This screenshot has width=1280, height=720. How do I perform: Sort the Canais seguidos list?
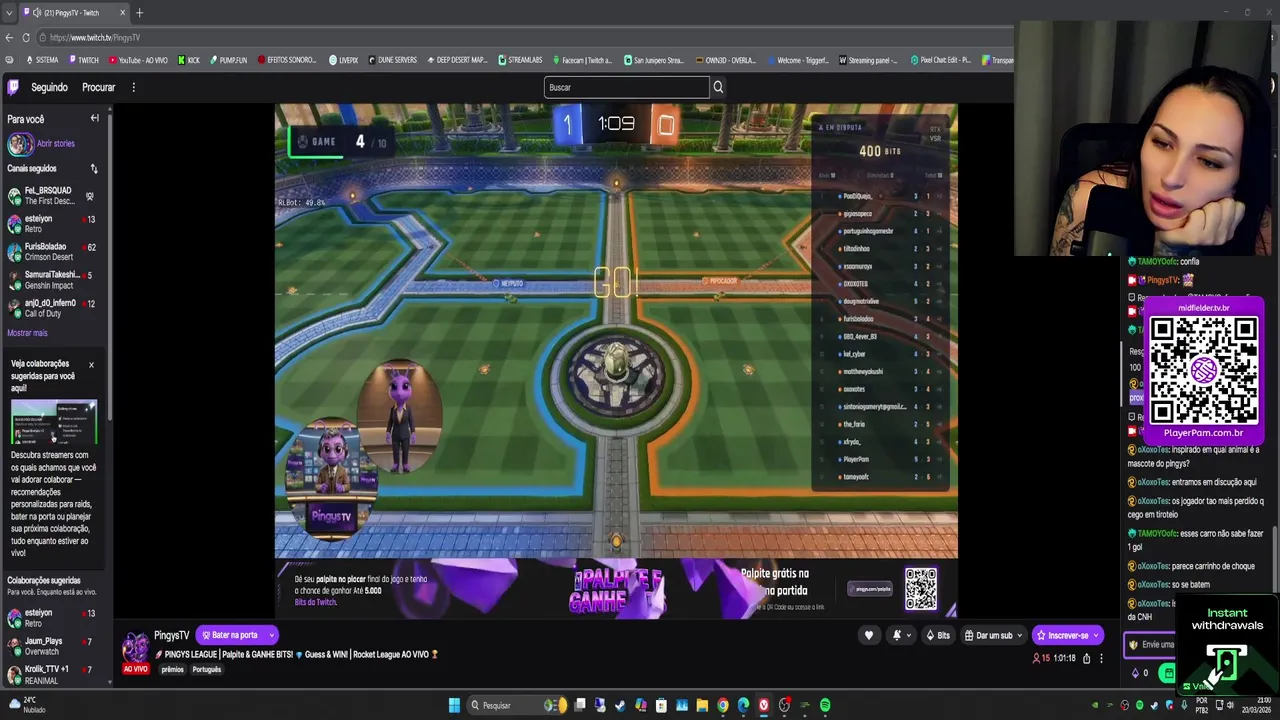click(94, 168)
